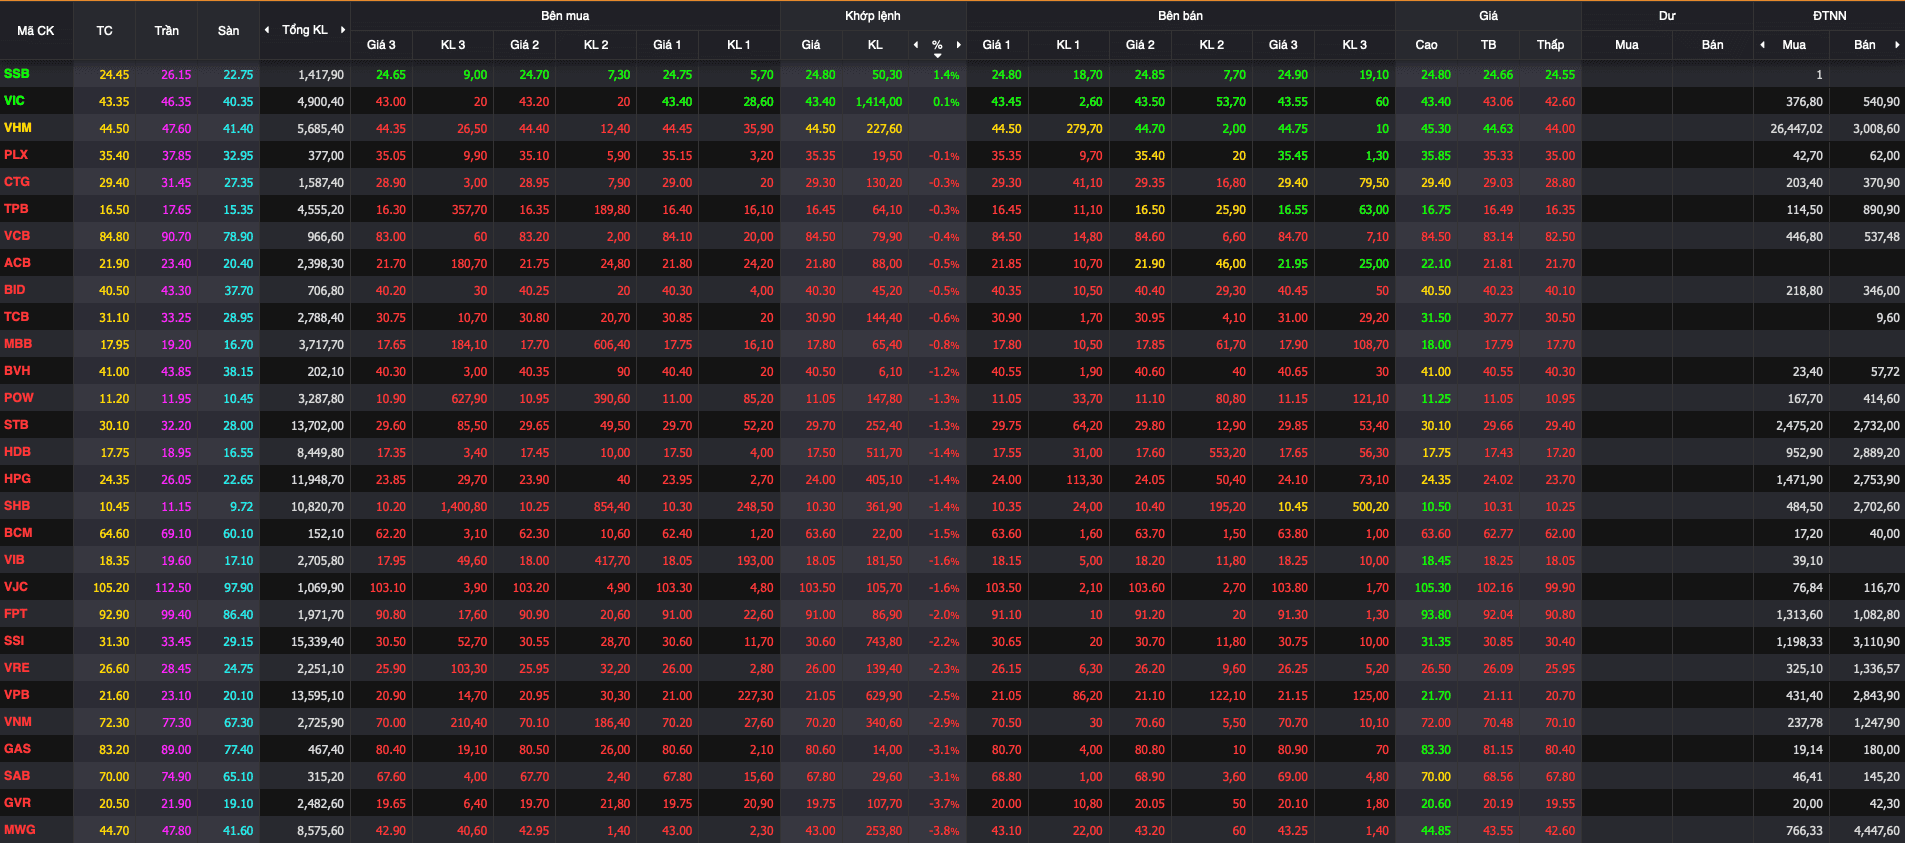Click the left arrow beside the % header
Image resolution: width=1905 pixels, height=843 pixels.
[916, 45]
